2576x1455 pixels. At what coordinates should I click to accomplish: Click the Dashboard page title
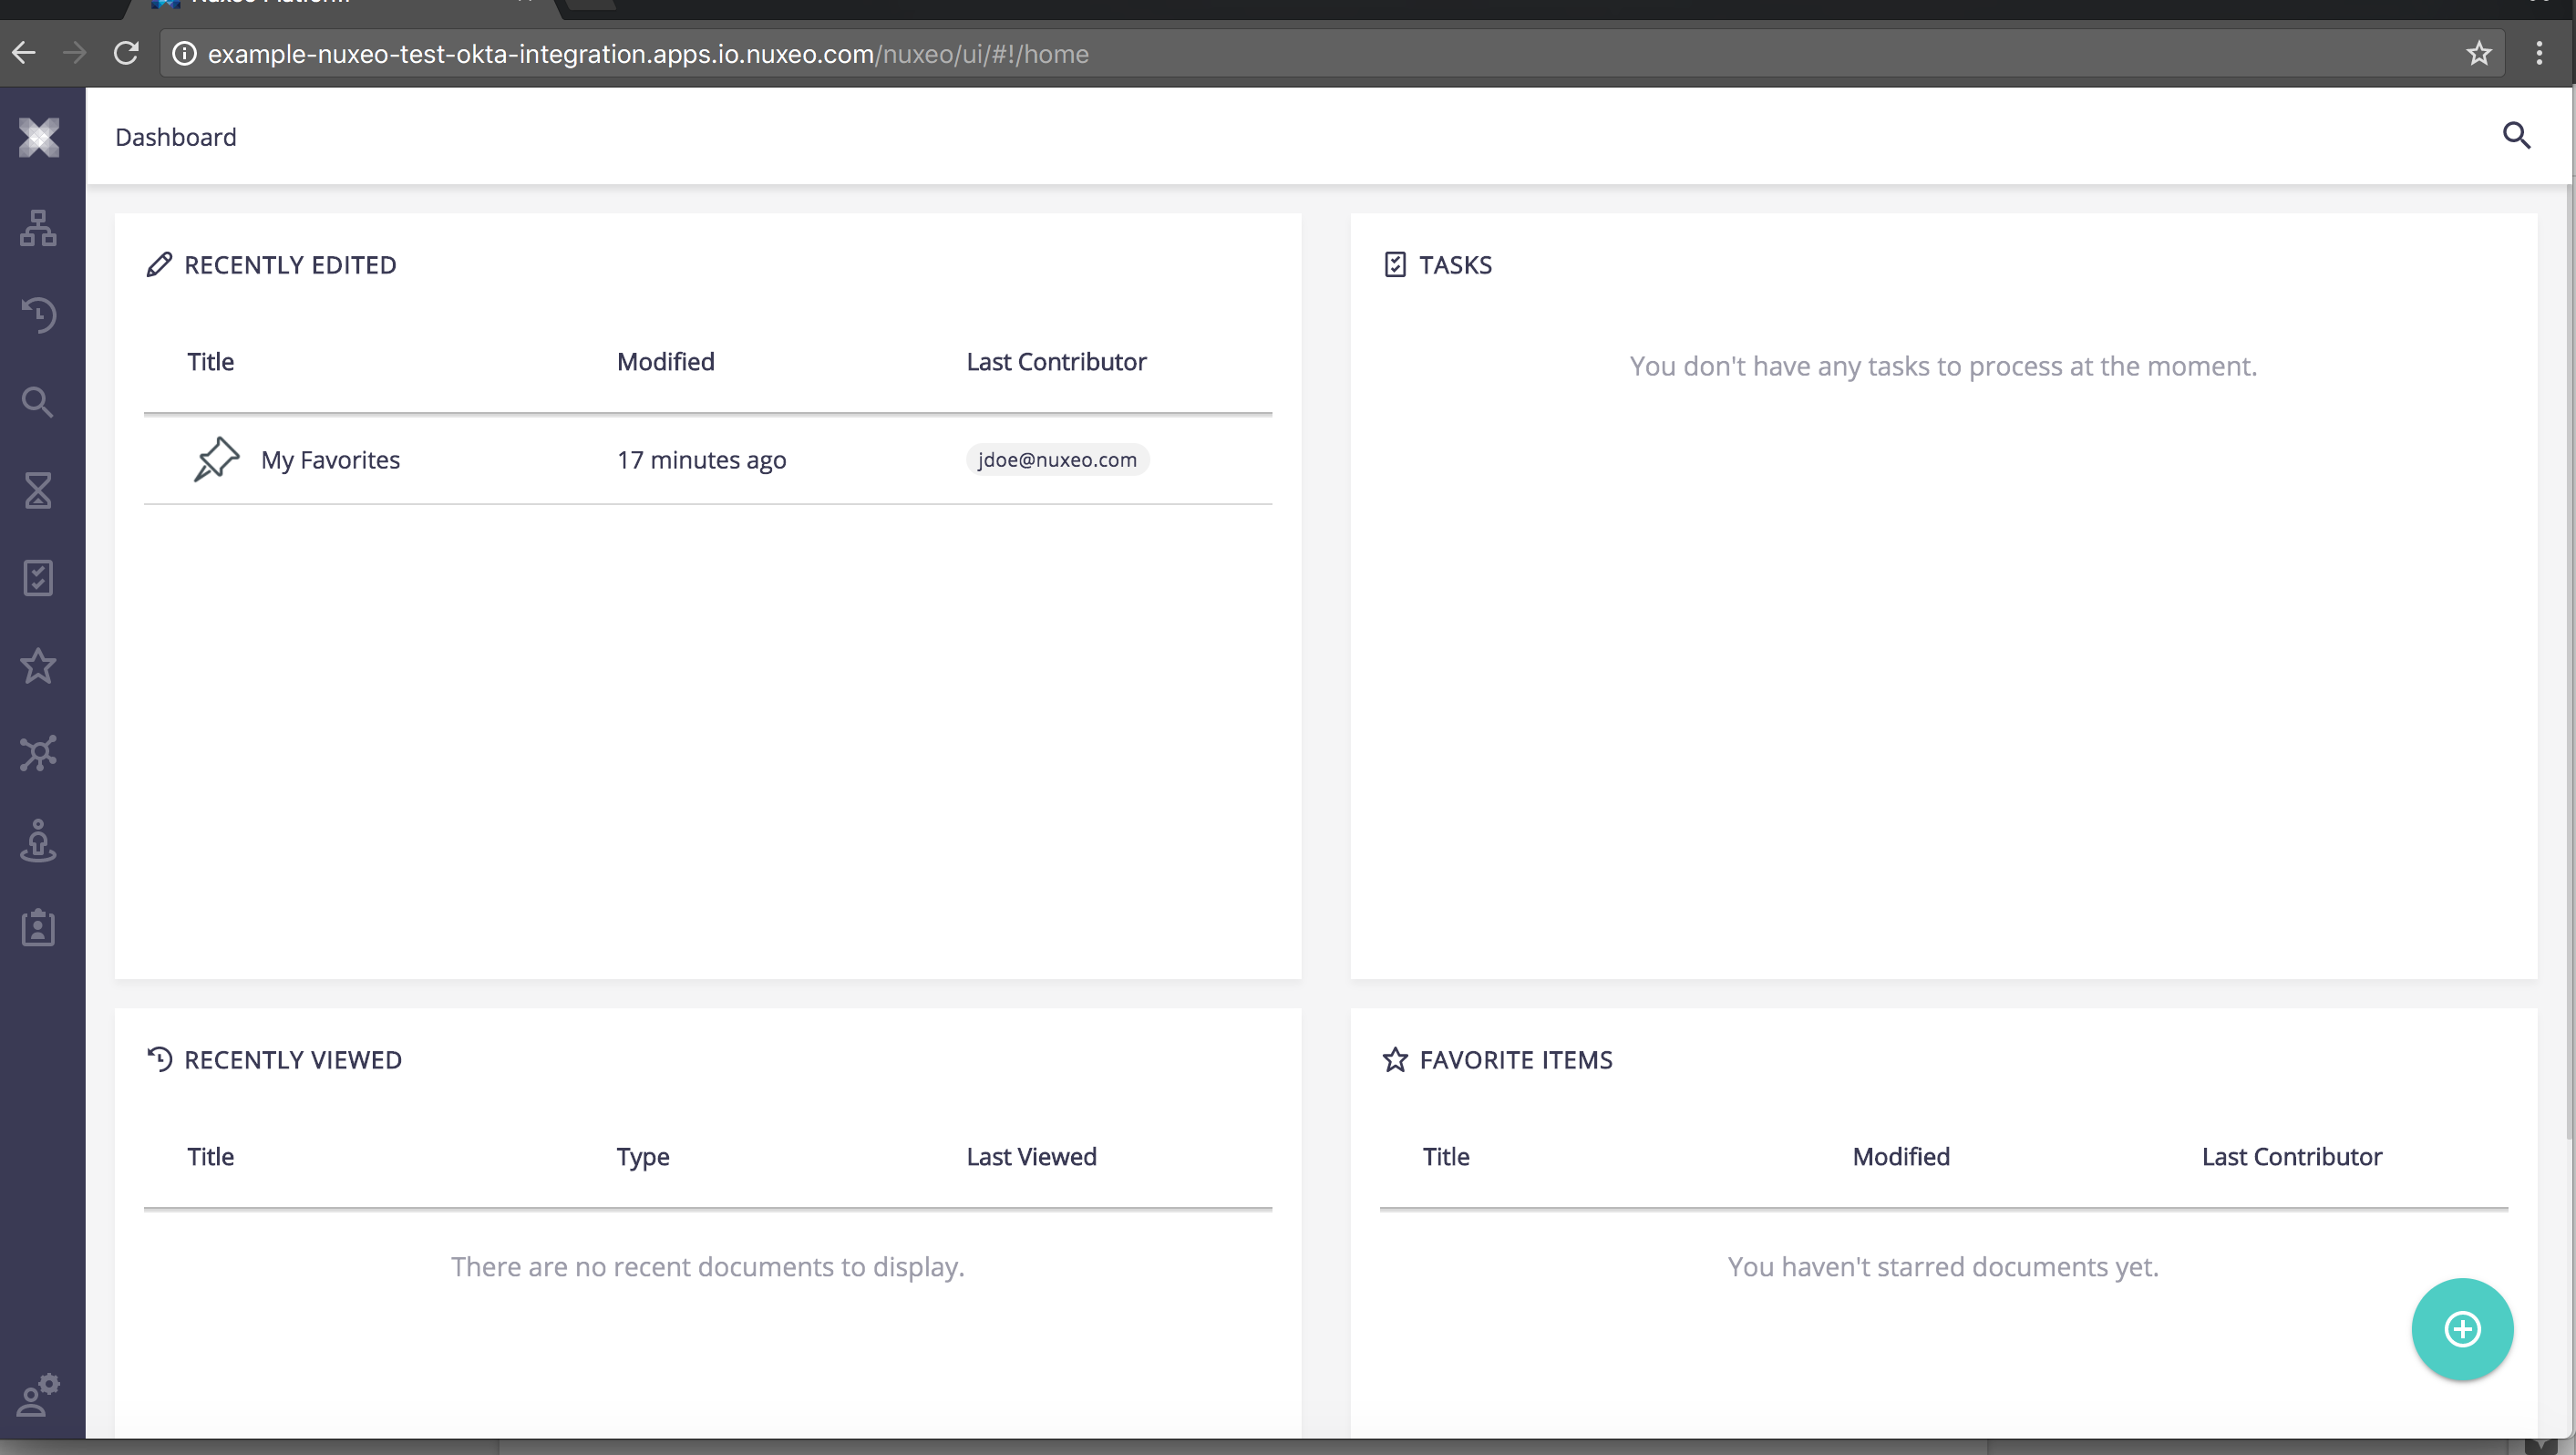tap(176, 137)
